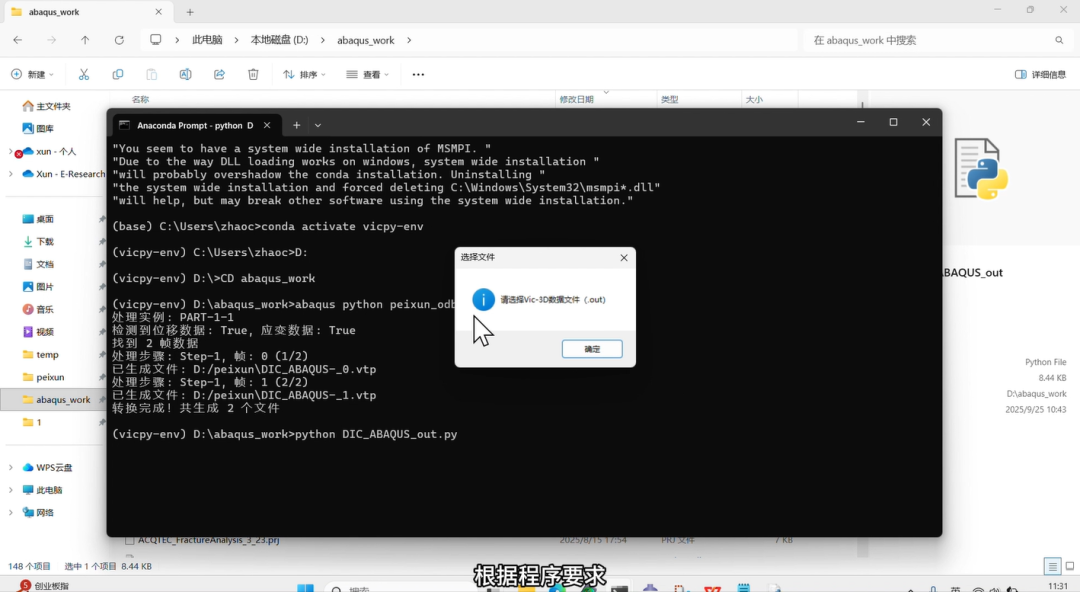1080x592 pixels.
Task: Open the terminal new-tab profile dropdown arrow
Action: [x=318, y=125]
